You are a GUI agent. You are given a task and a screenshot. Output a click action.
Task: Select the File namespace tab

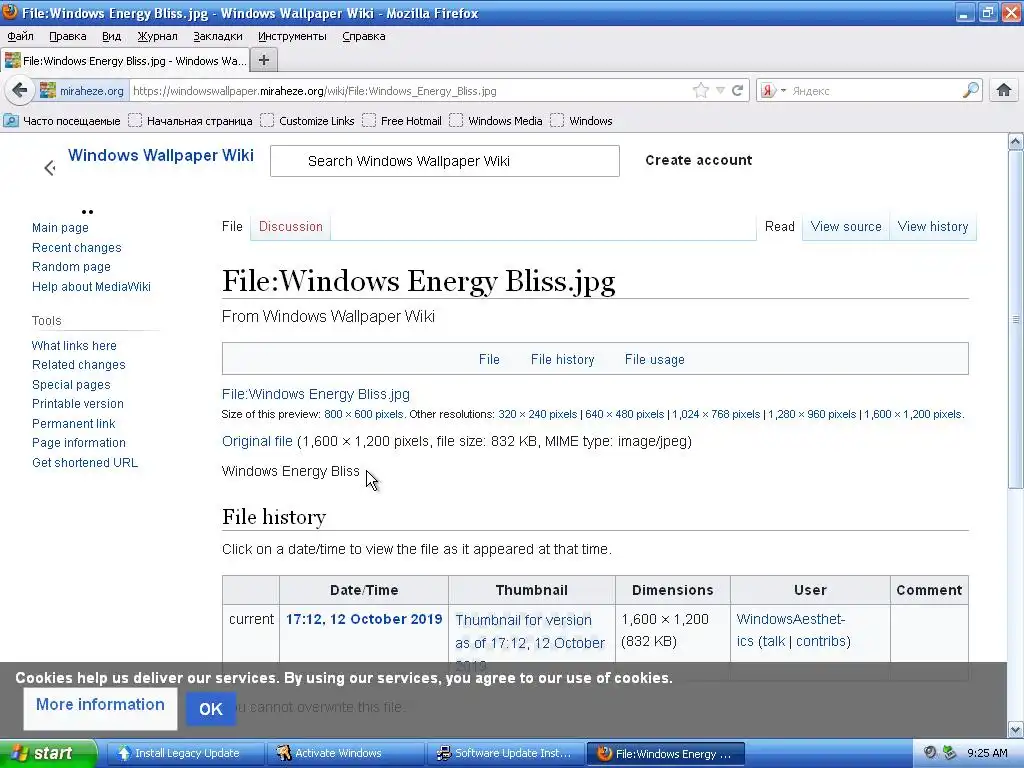pos(232,227)
